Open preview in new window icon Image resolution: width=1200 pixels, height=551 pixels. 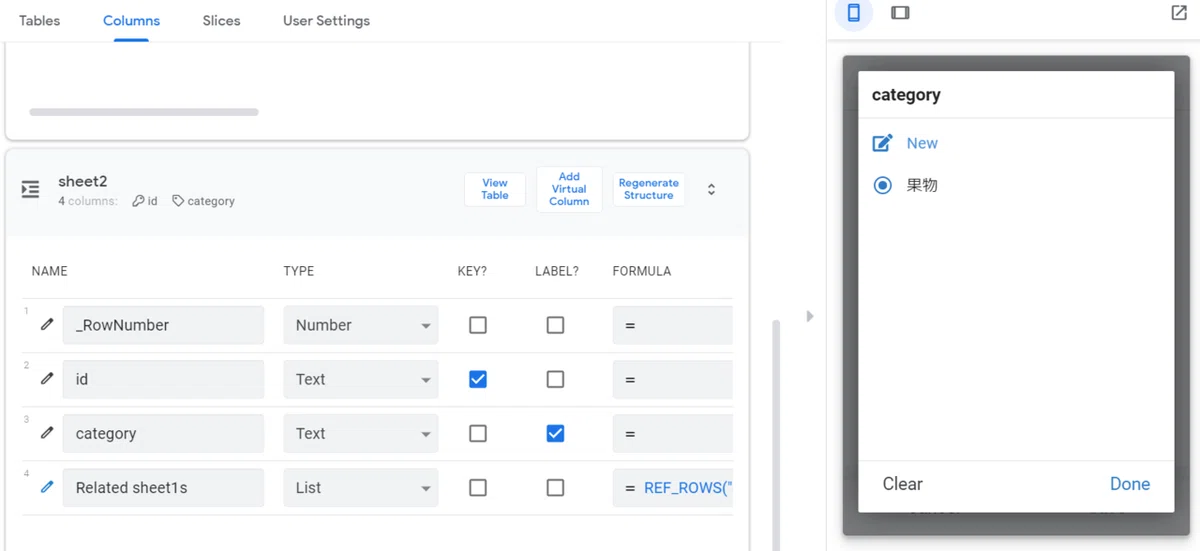[1178, 13]
